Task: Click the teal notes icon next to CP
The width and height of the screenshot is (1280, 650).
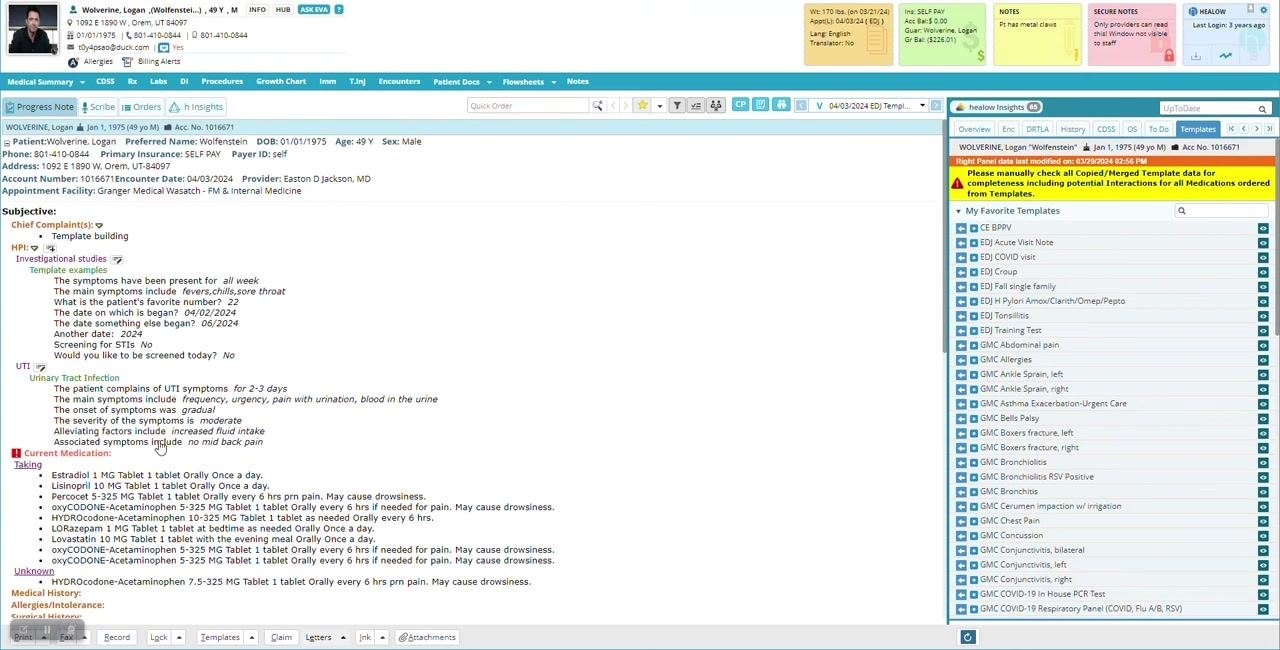Action: click(x=760, y=105)
